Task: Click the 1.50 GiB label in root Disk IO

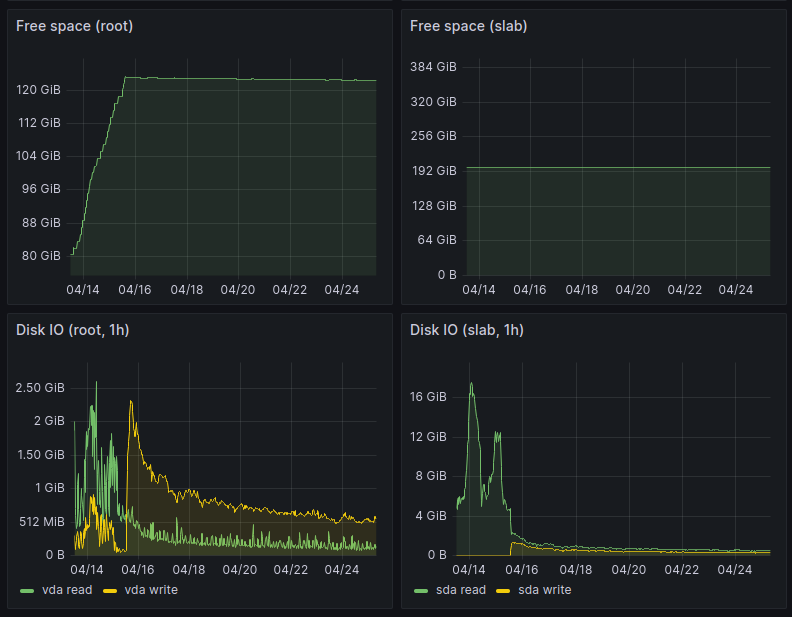Action: point(41,455)
